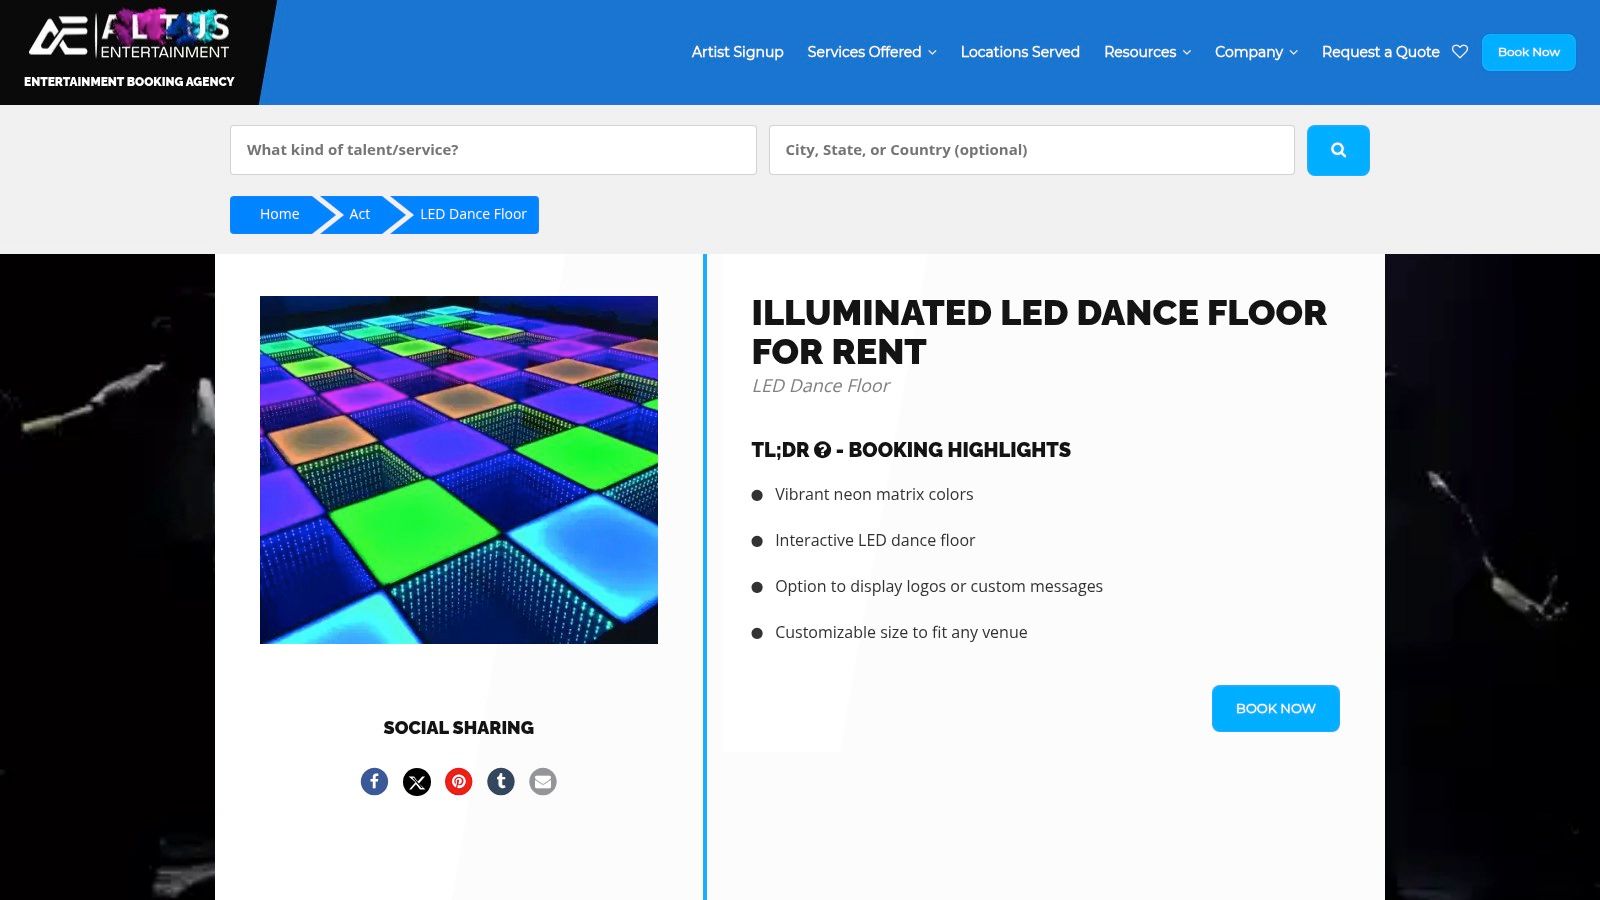Expand Services Offered dropdown menu
This screenshot has width=1600, height=900.
(x=871, y=52)
